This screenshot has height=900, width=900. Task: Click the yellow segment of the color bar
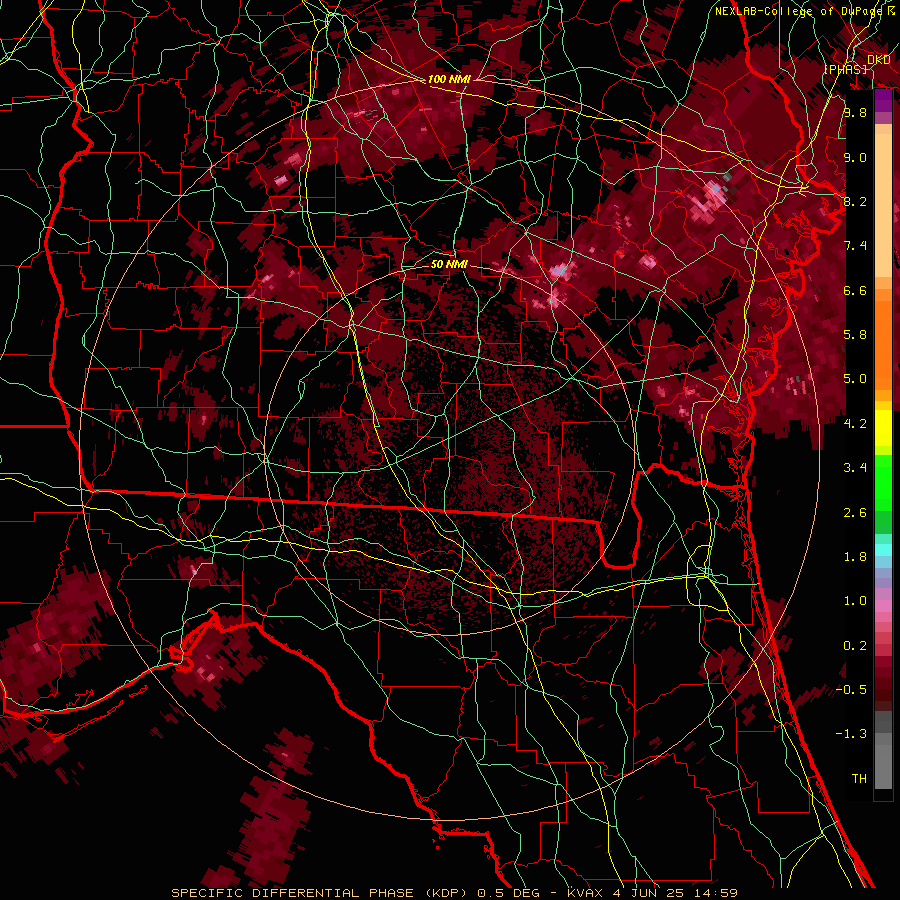click(883, 428)
